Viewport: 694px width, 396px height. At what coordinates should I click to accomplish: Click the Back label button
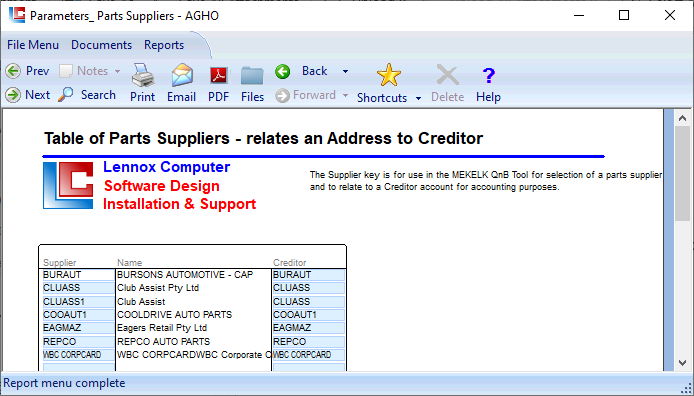point(314,71)
